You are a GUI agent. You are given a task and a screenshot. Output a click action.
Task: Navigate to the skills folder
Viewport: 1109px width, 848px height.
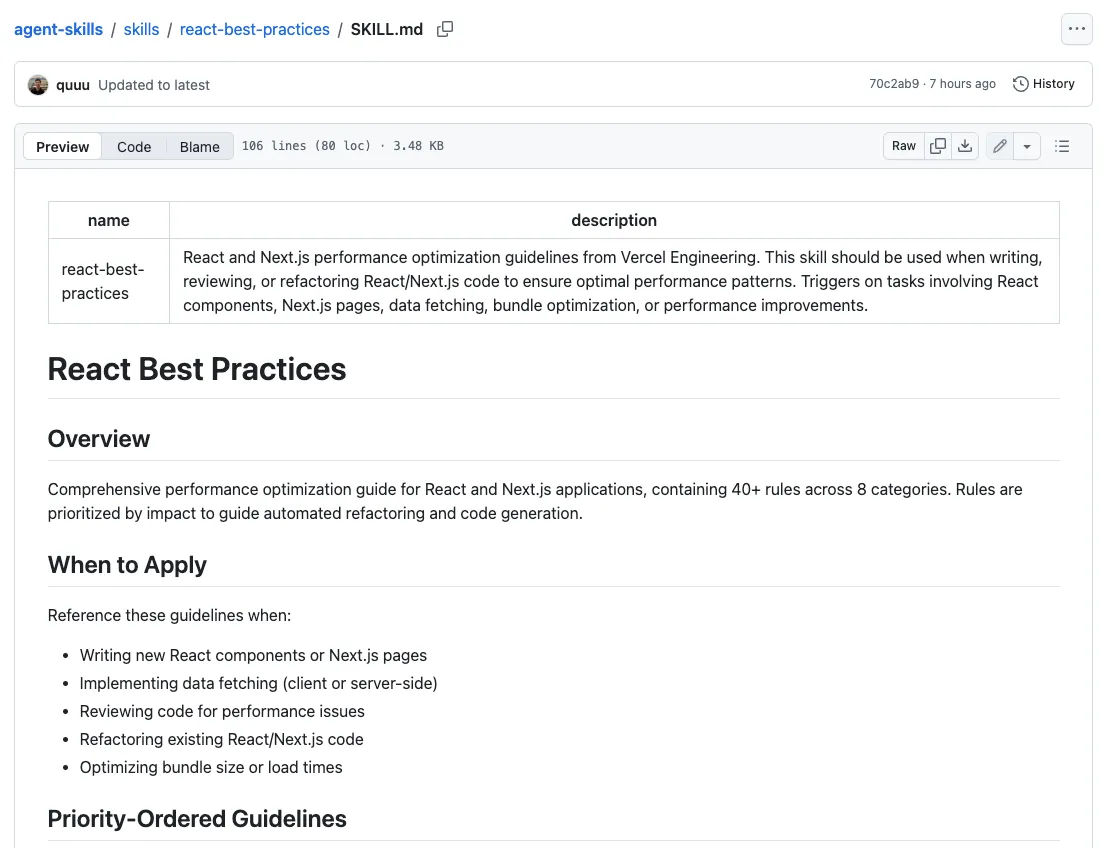pos(141,30)
